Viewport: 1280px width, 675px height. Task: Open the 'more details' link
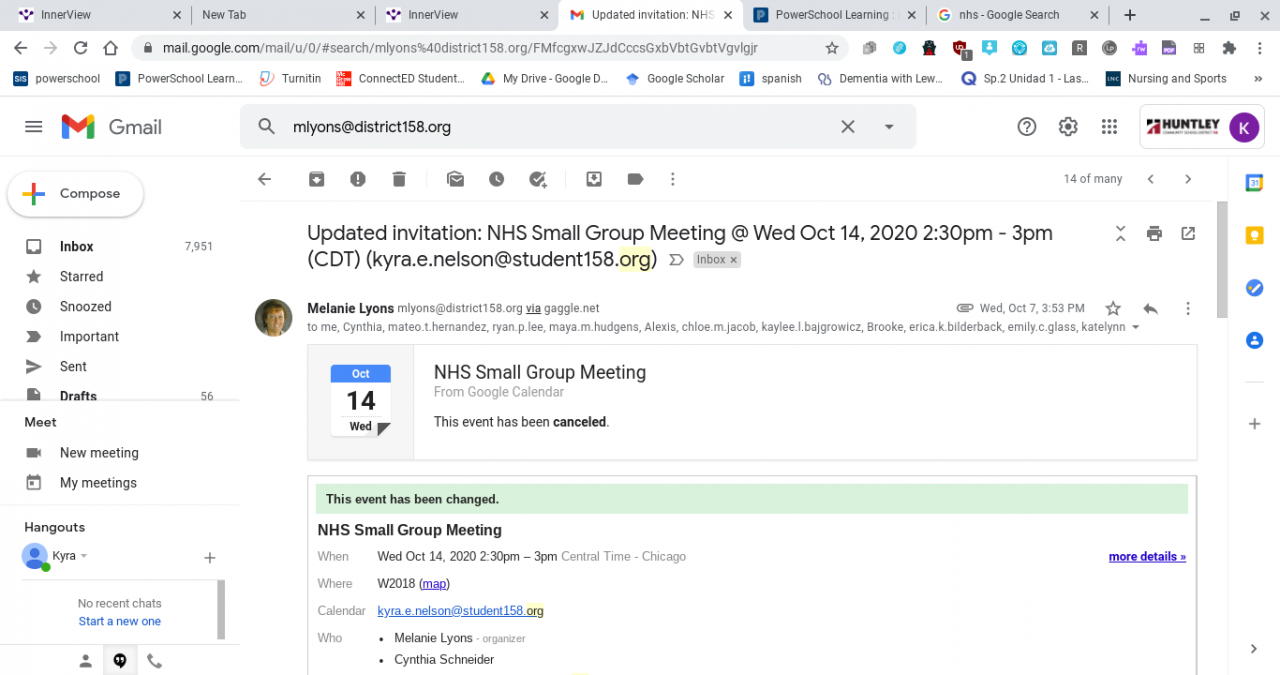1147,557
